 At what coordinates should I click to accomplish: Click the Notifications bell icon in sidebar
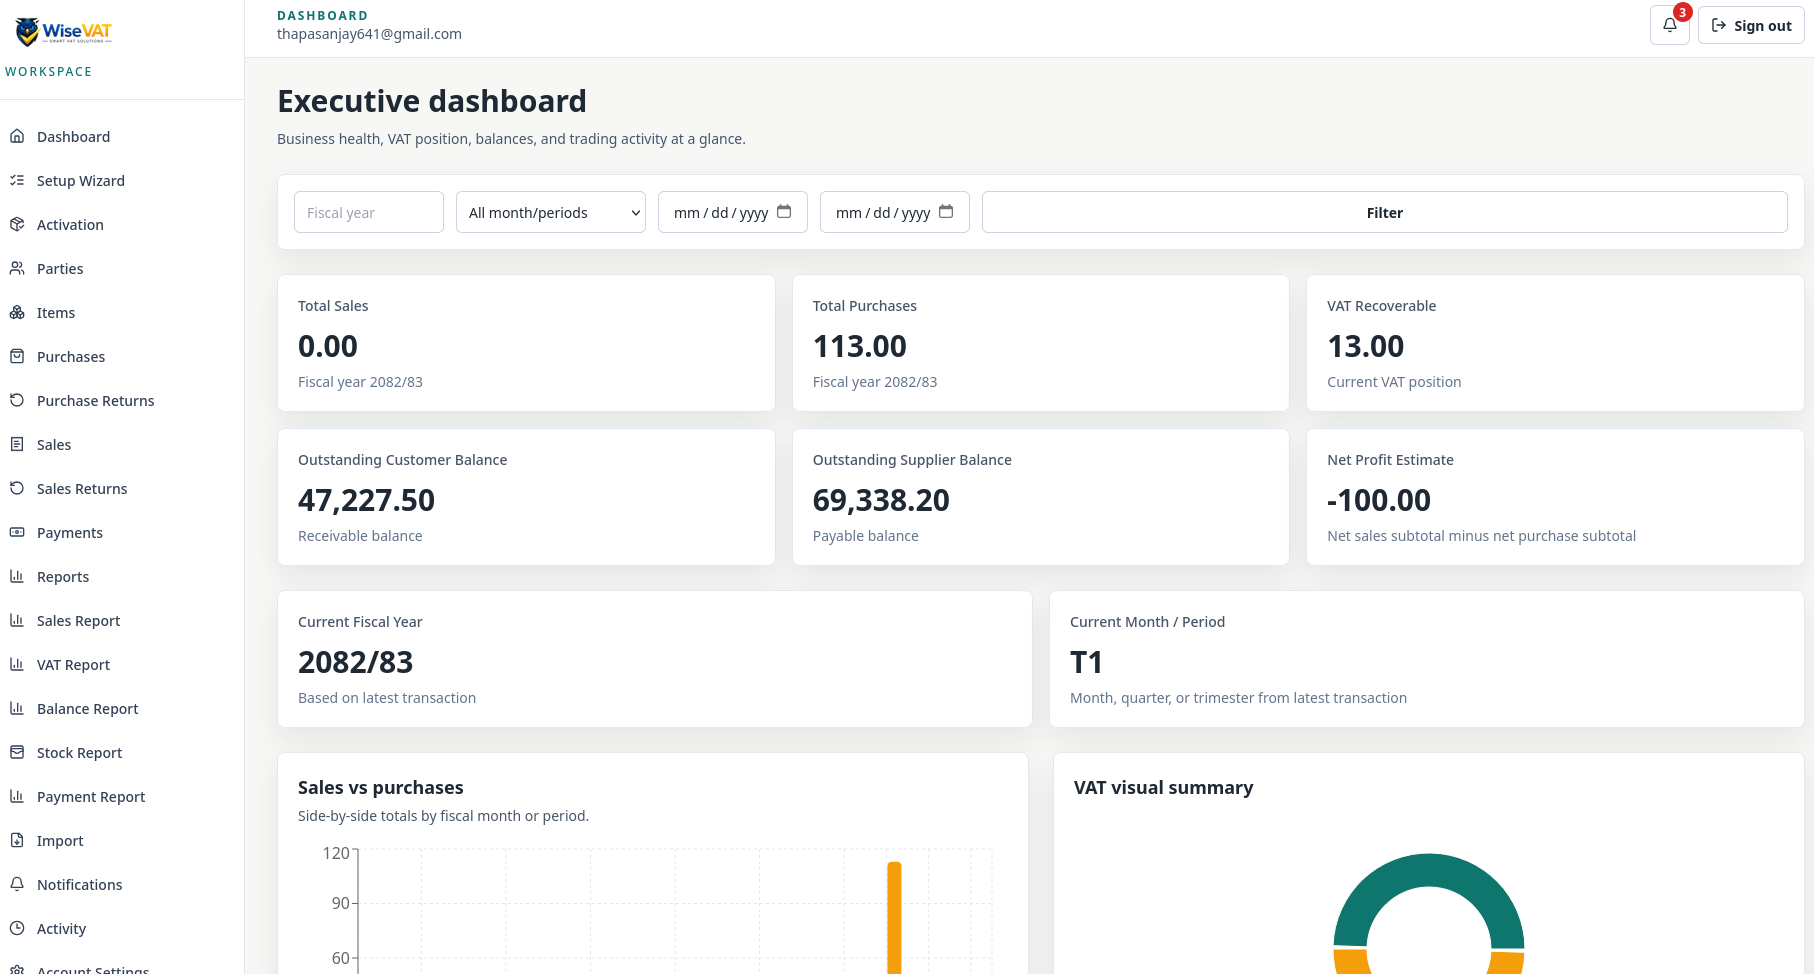click(17, 884)
